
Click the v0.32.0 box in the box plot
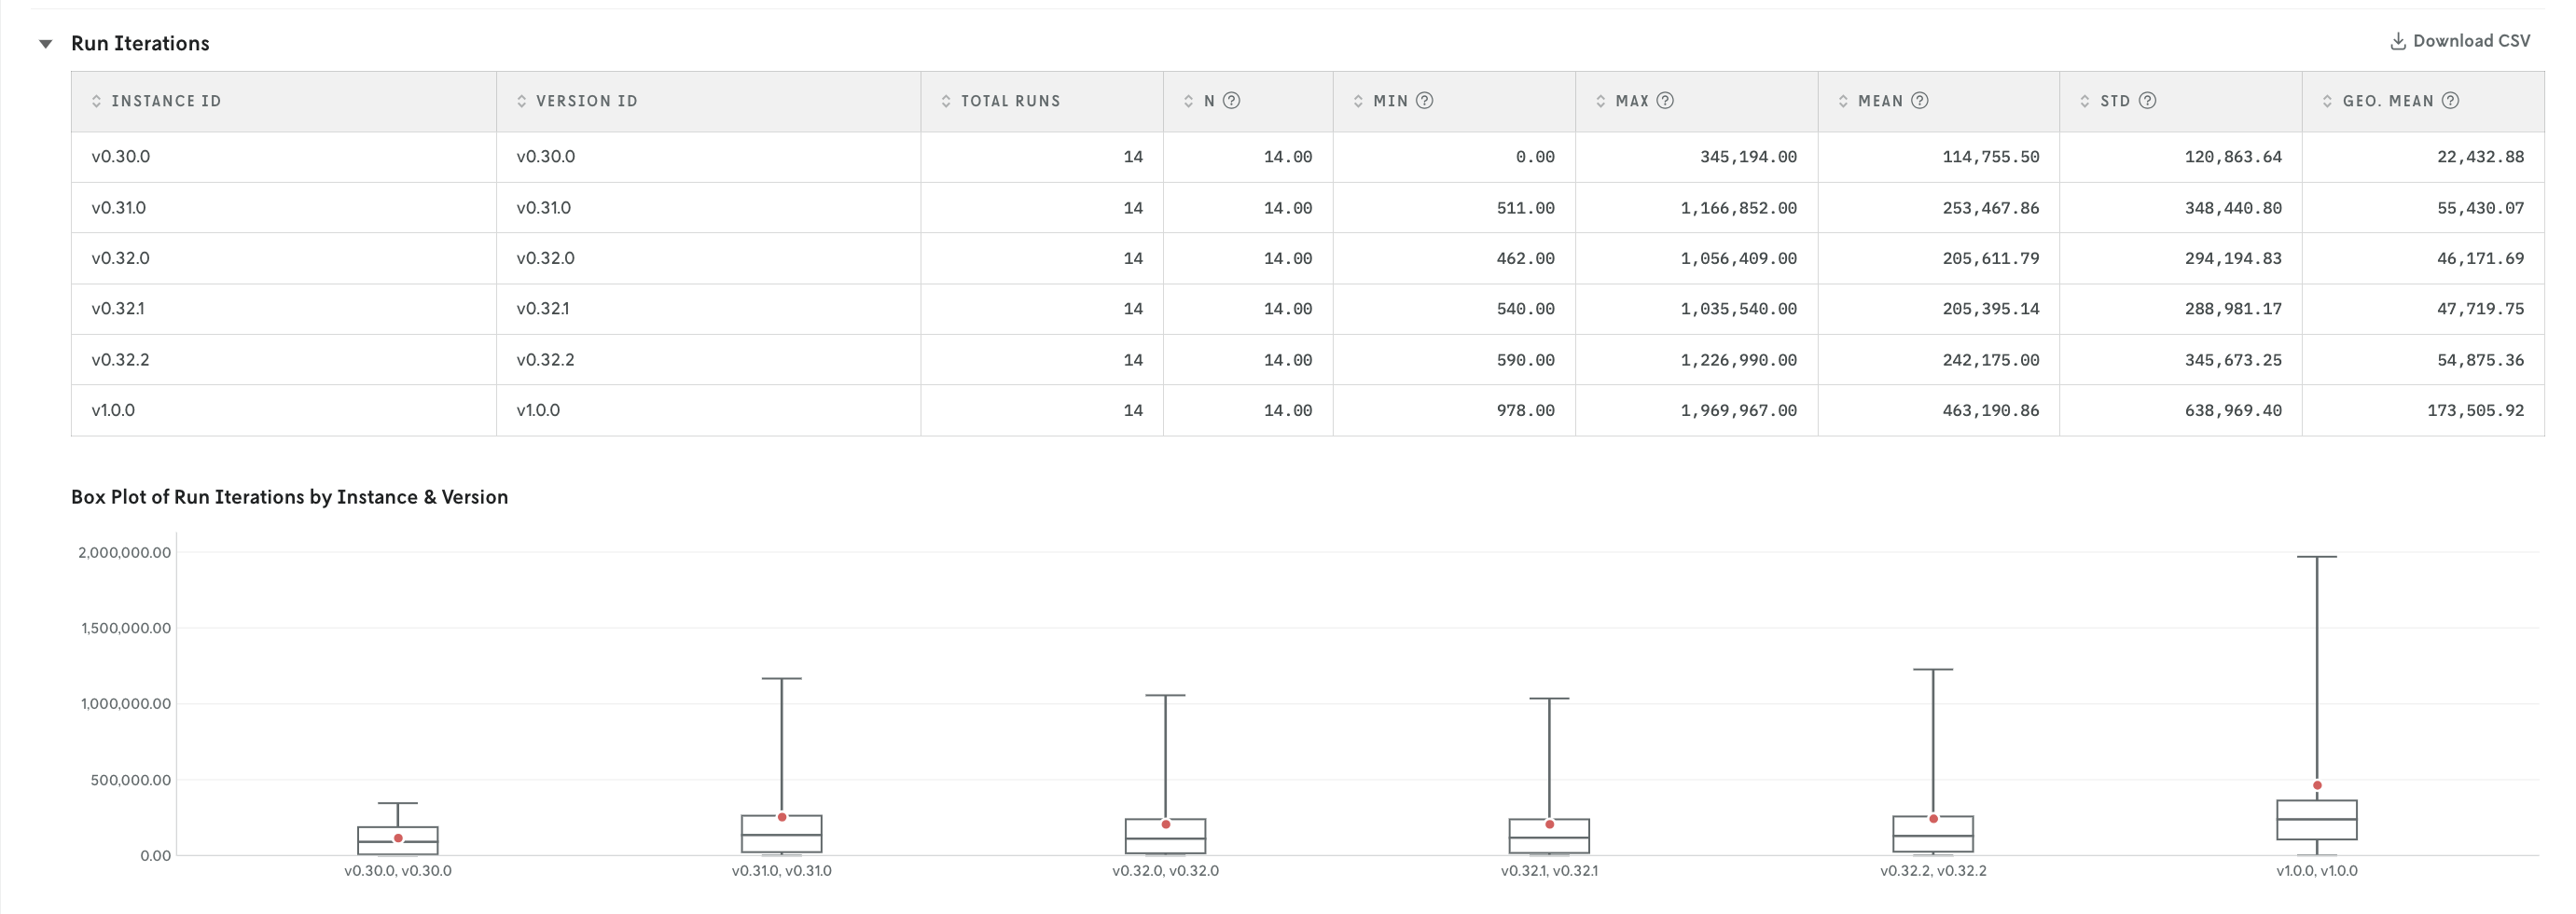coord(1165,836)
